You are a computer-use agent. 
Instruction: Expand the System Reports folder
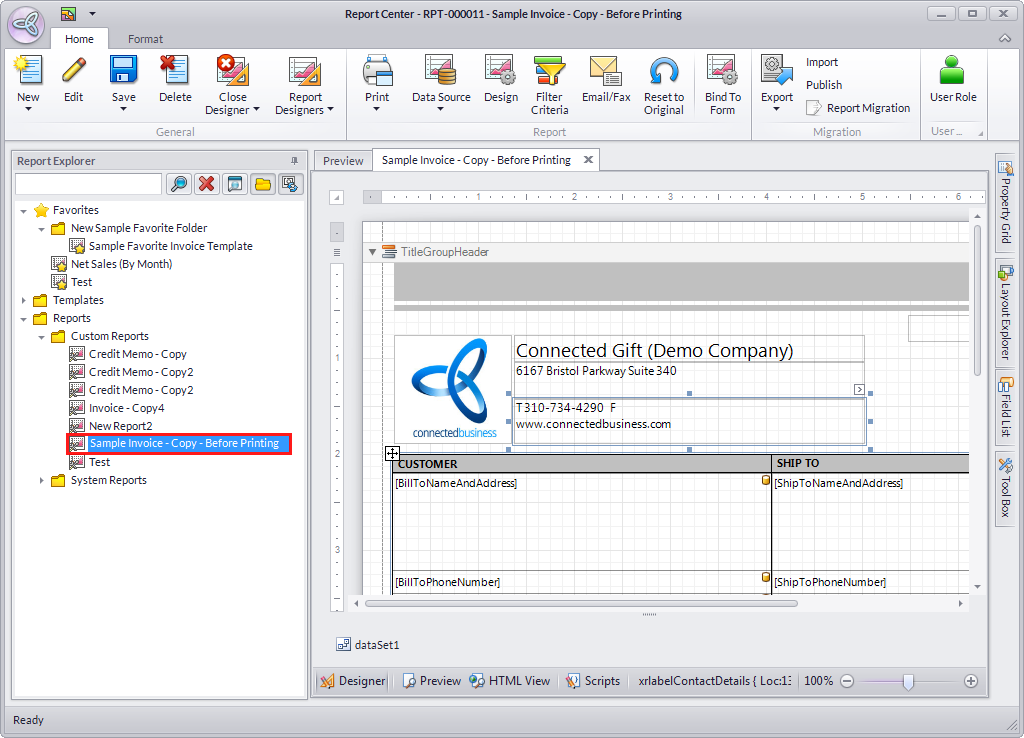click(42, 481)
